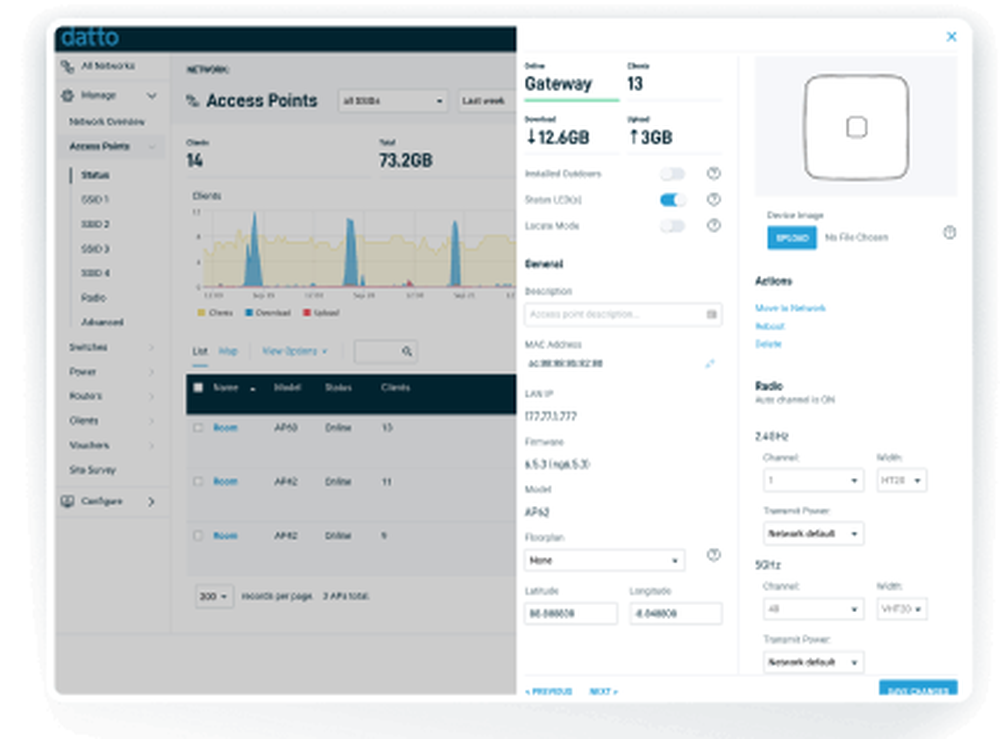Disable the Status LED(s) toggle

671,199
